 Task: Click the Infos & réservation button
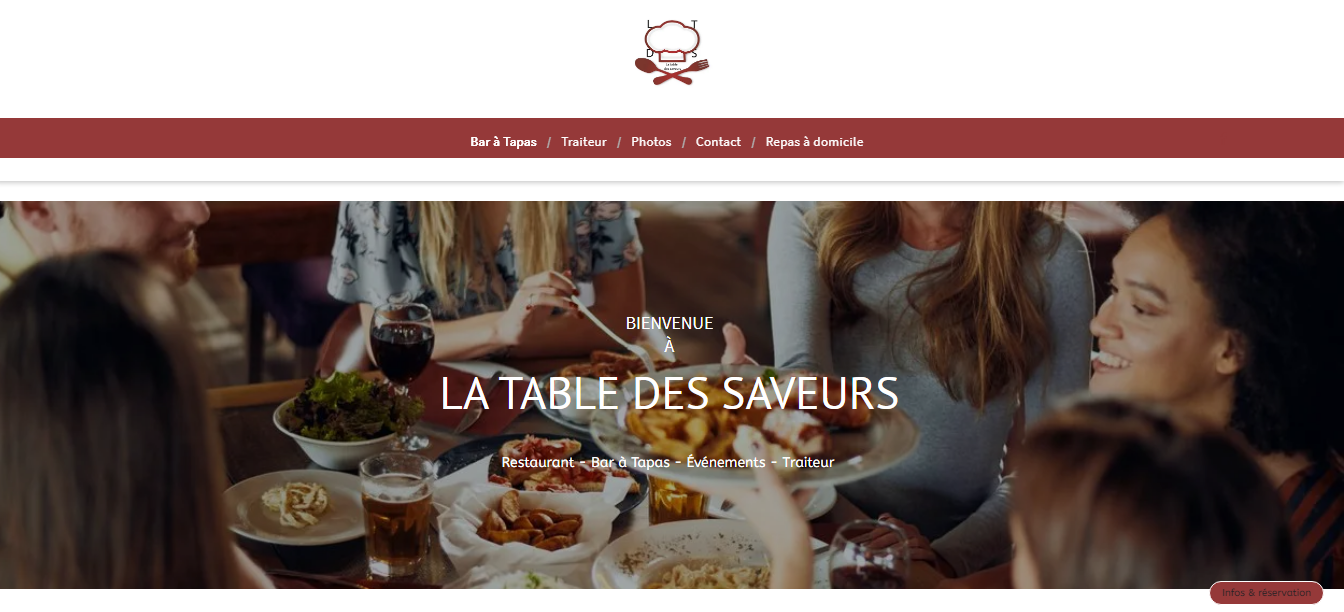[1266, 593]
